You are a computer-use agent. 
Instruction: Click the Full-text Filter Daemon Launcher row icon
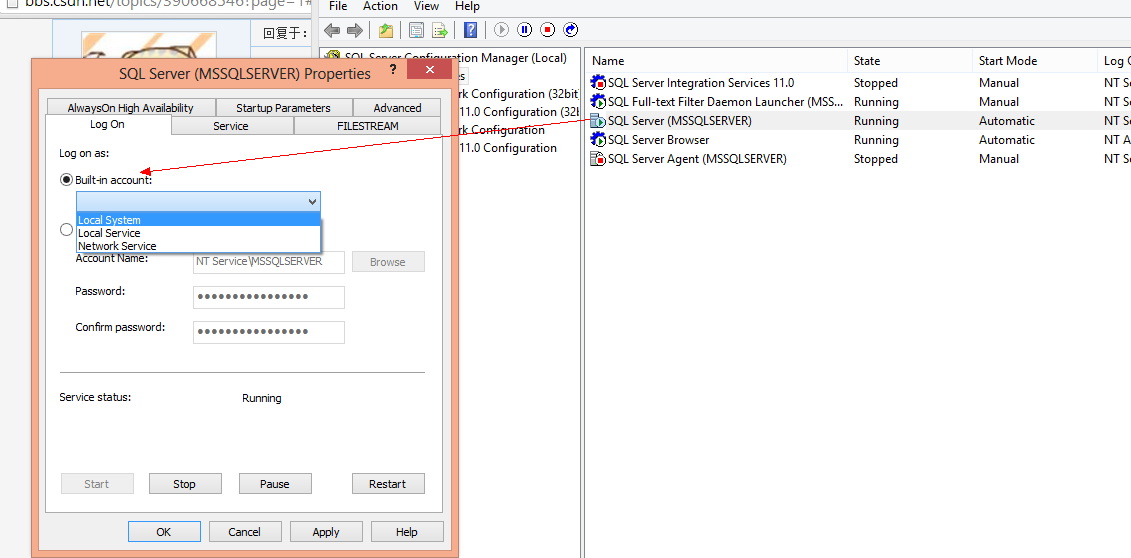pyautogui.click(x=598, y=102)
